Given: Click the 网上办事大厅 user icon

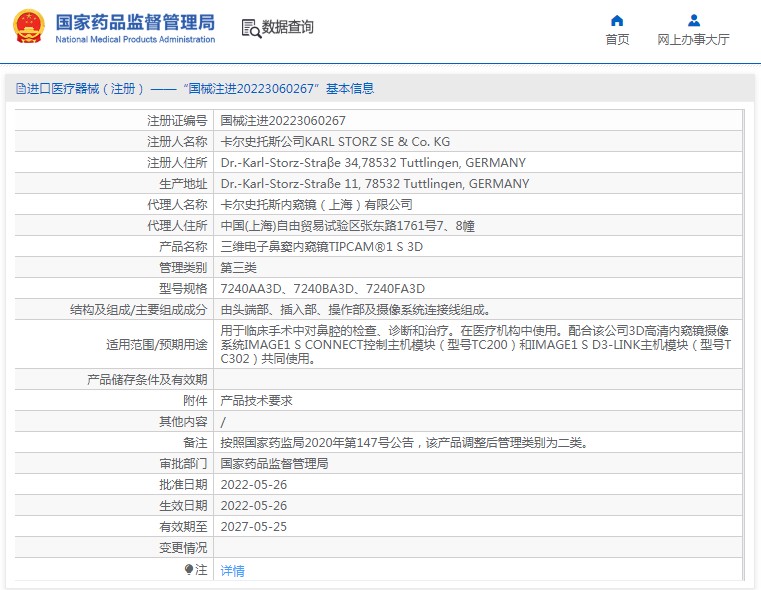Looking at the screenshot, I should 693,20.
